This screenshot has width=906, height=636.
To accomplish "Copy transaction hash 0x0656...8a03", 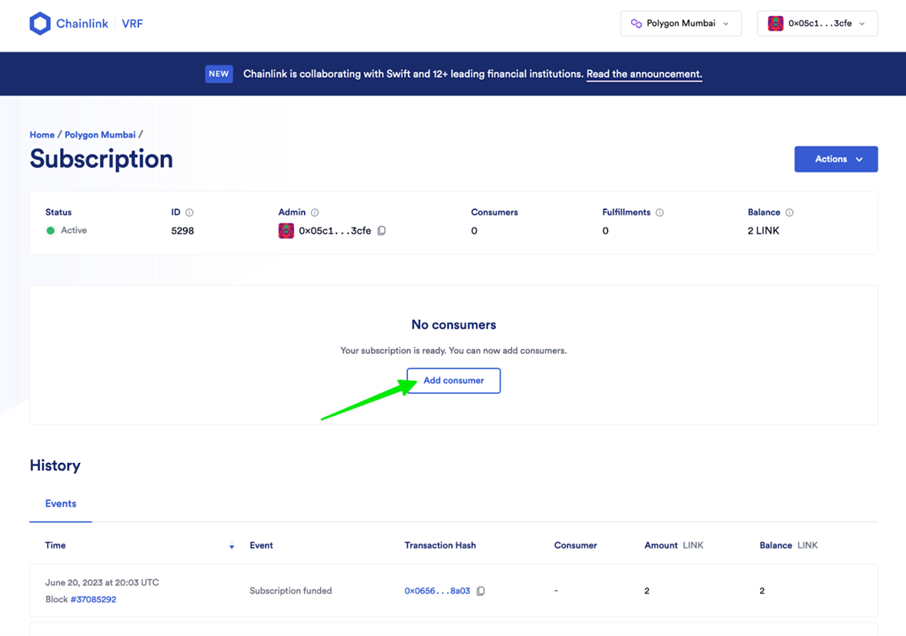I will [481, 591].
